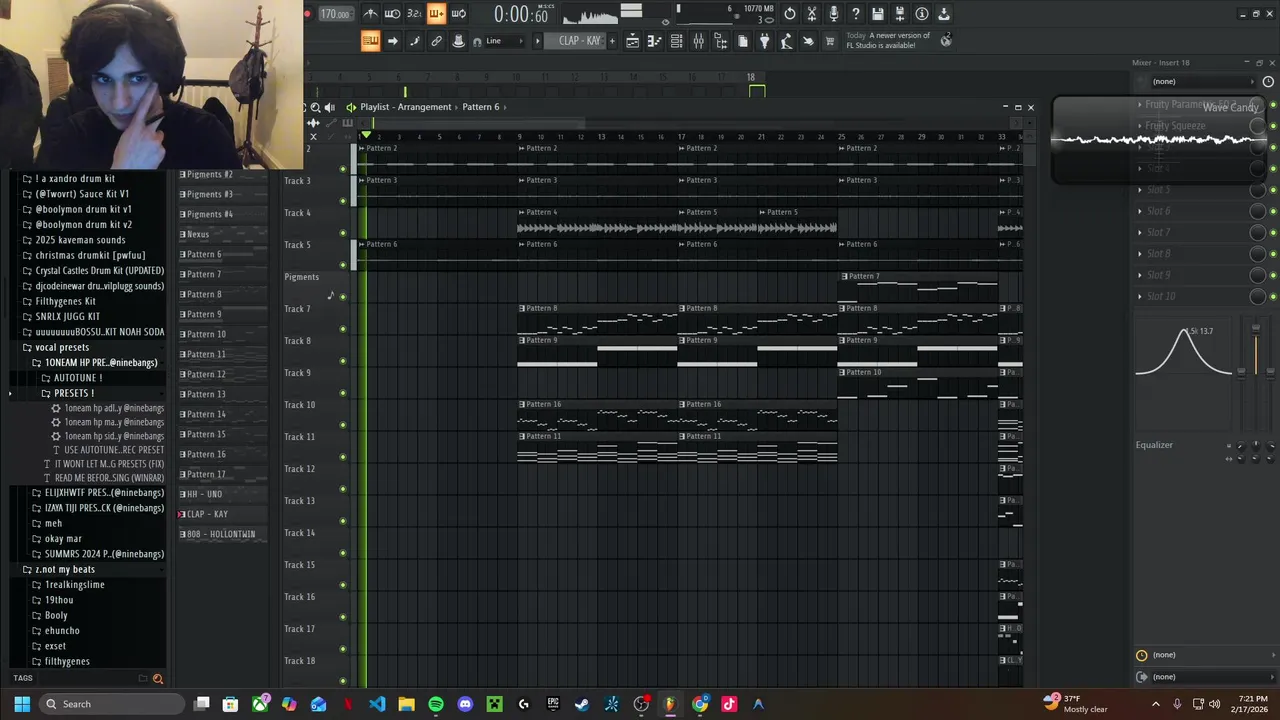
Task: Select the Draw tool in toolbar
Action: [414, 41]
